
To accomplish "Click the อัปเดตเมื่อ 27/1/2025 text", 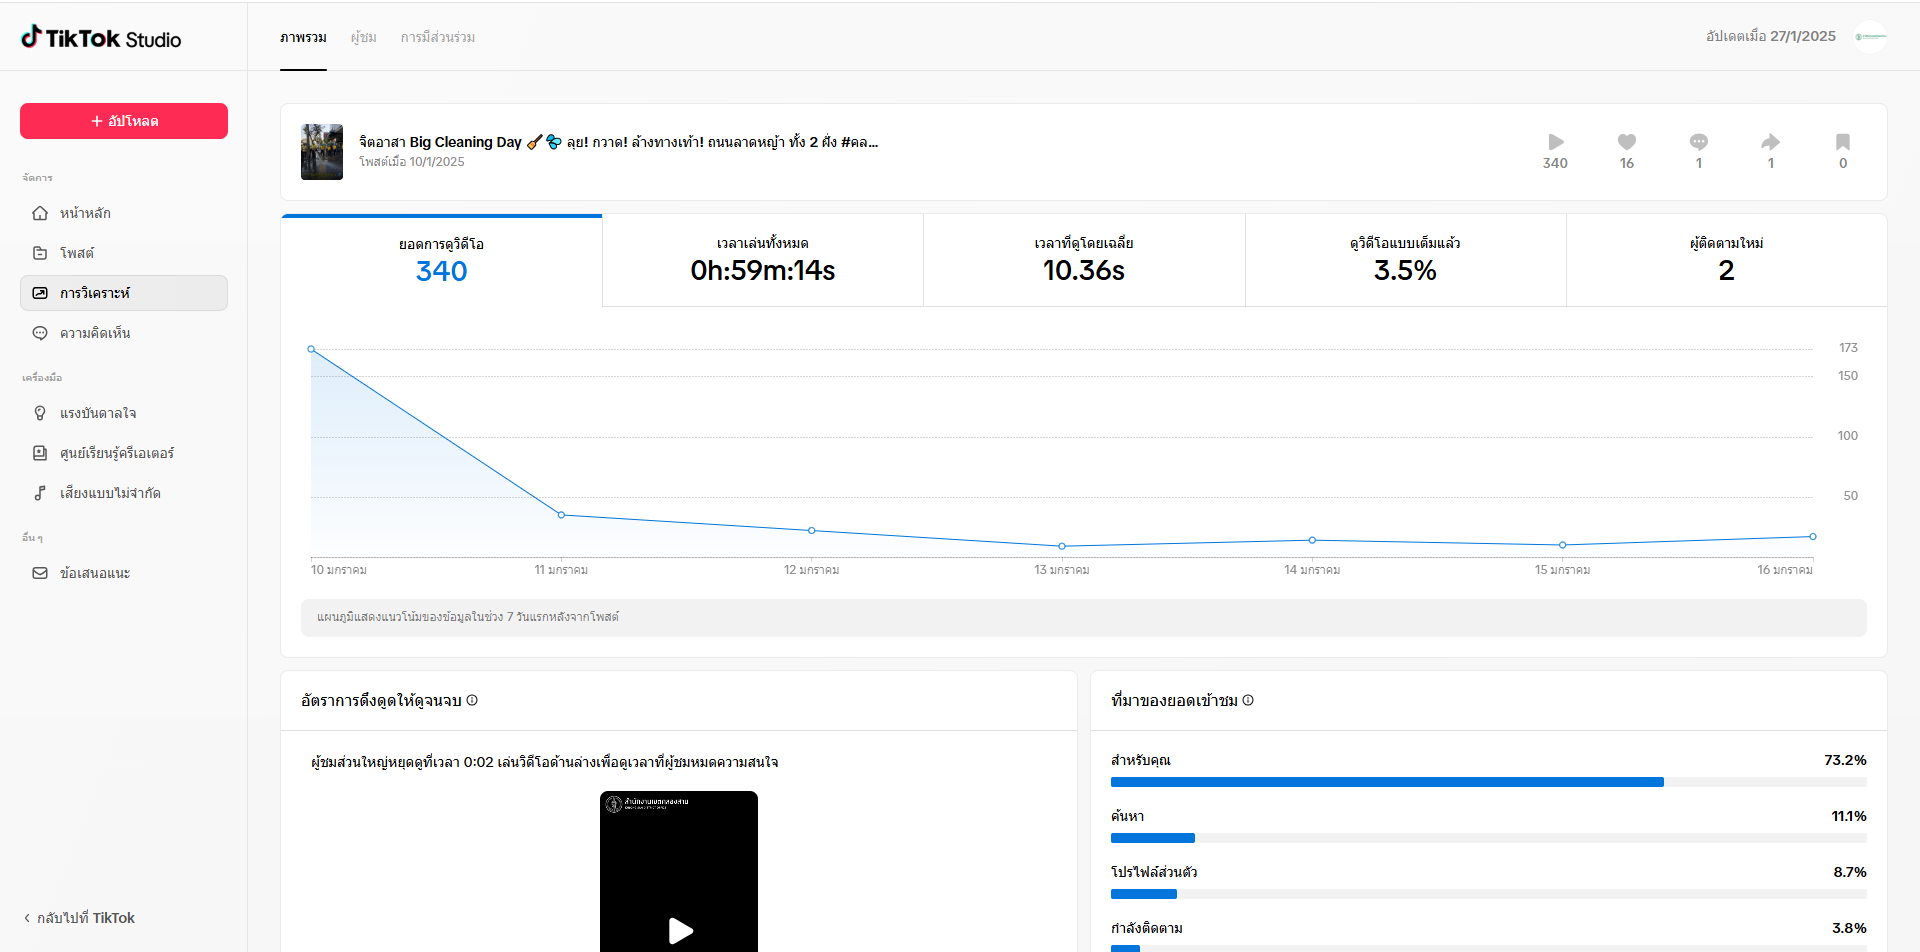I will pyautogui.click(x=1771, y=36).
